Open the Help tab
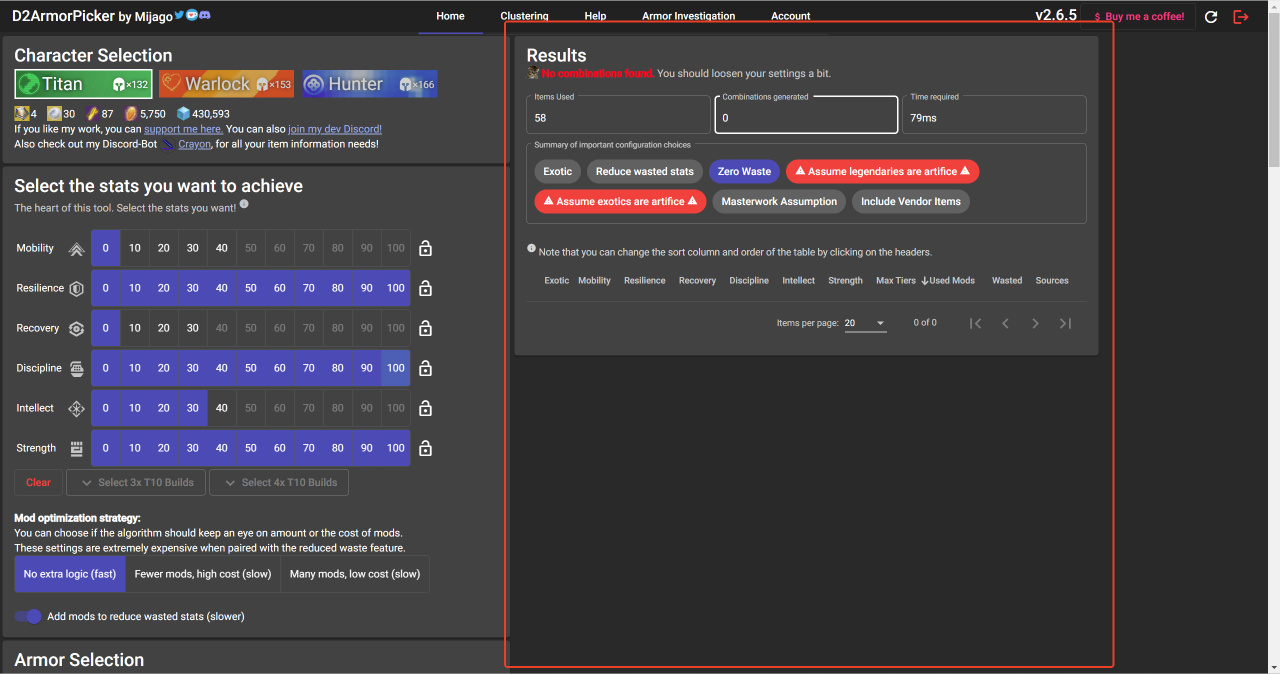Viewport: 1280px width, 674px height. (595, 17)
